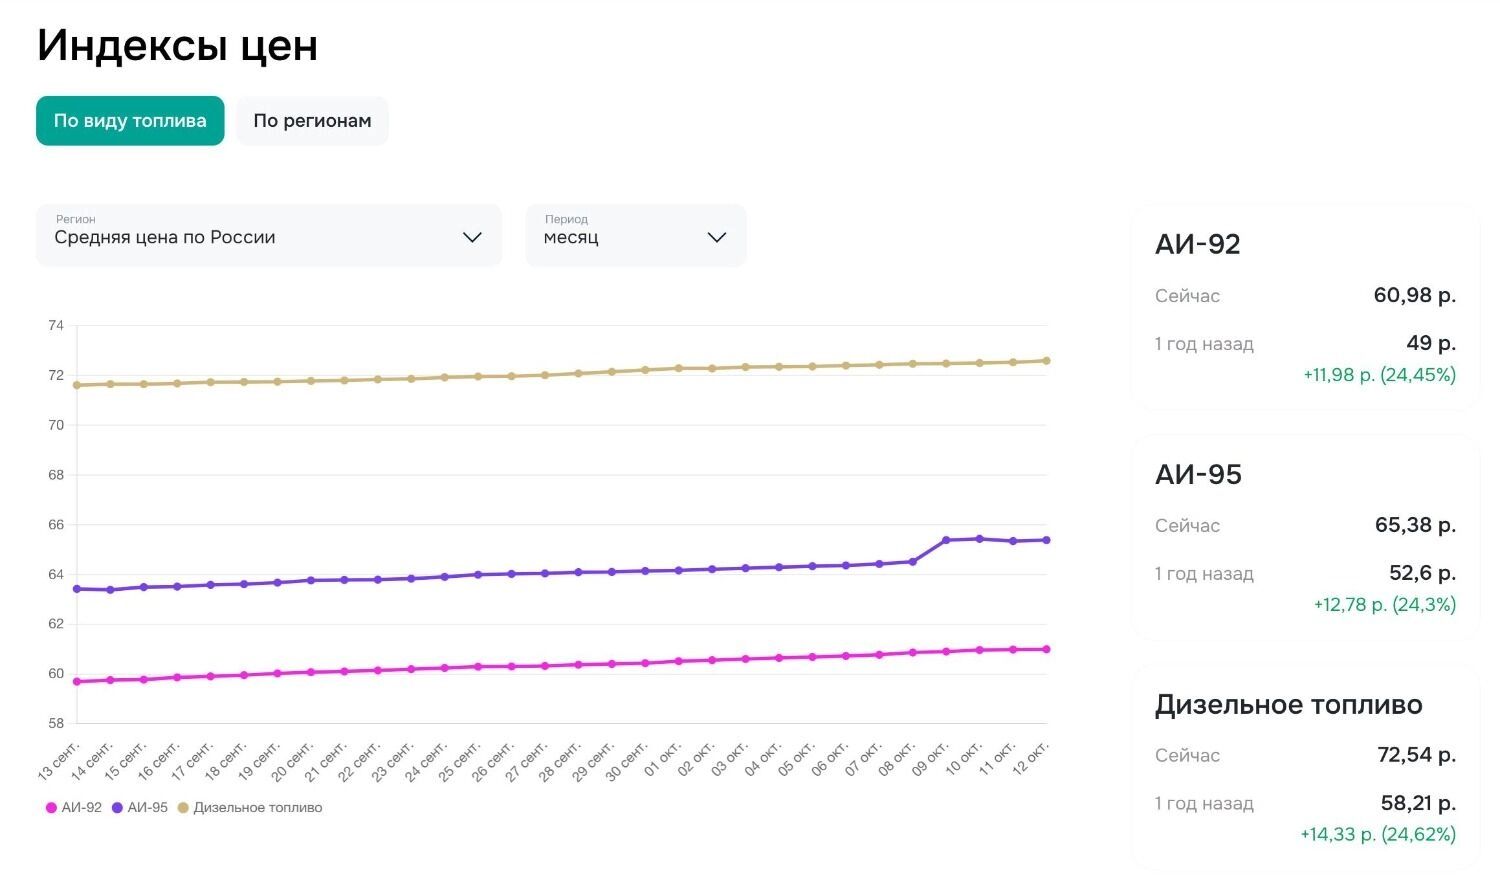Click the АИ-95 data point on 09 окт.

click(x=946, y=540)
